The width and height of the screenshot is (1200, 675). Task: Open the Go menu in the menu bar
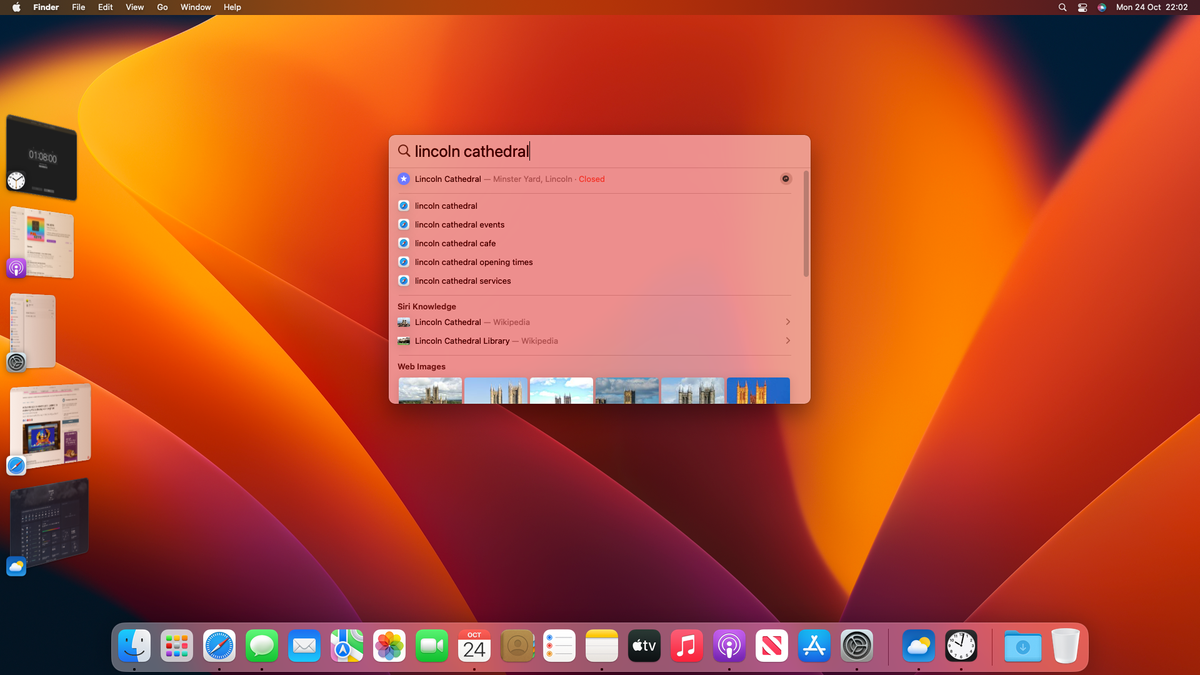(x=162, y=7)
